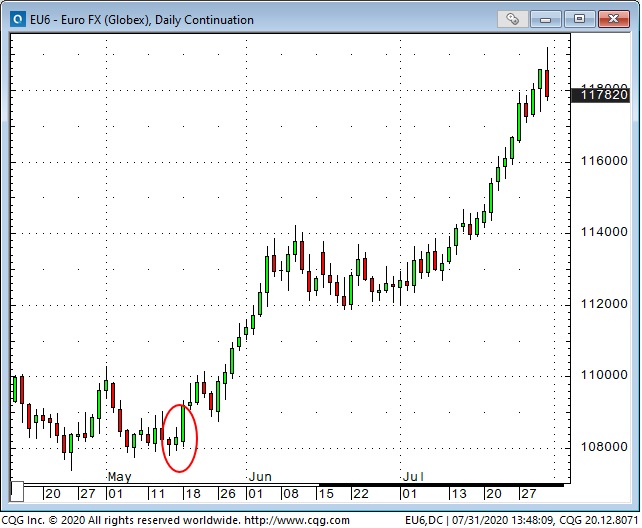
Task: Minimize the Euro FX chart window
Action: point(546,19)
